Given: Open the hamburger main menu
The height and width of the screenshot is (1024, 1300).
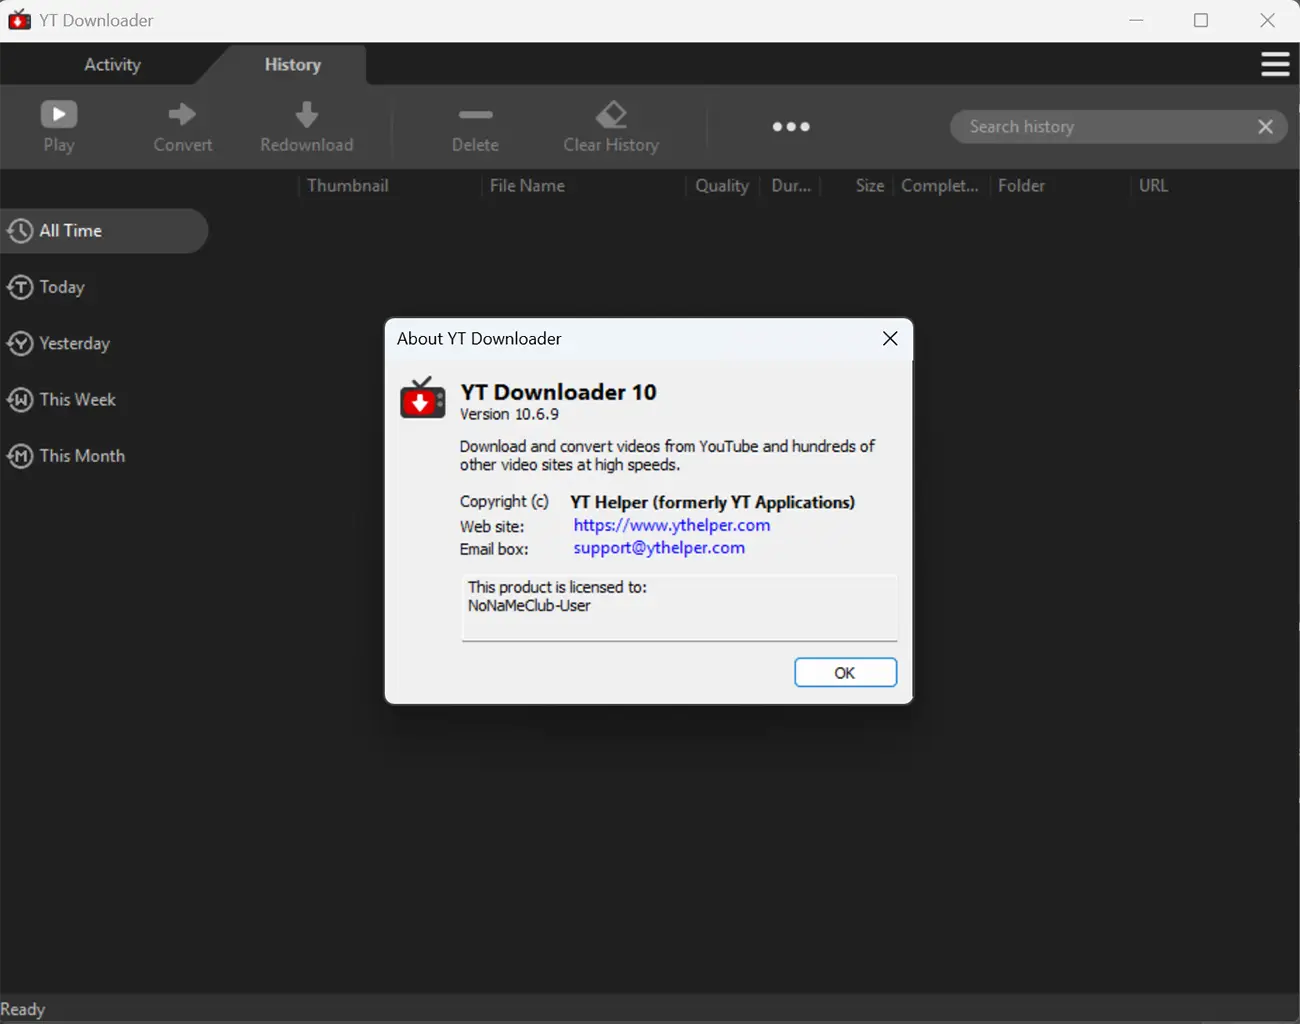Looking at the screenshot, I should (x=1275, y=65).
